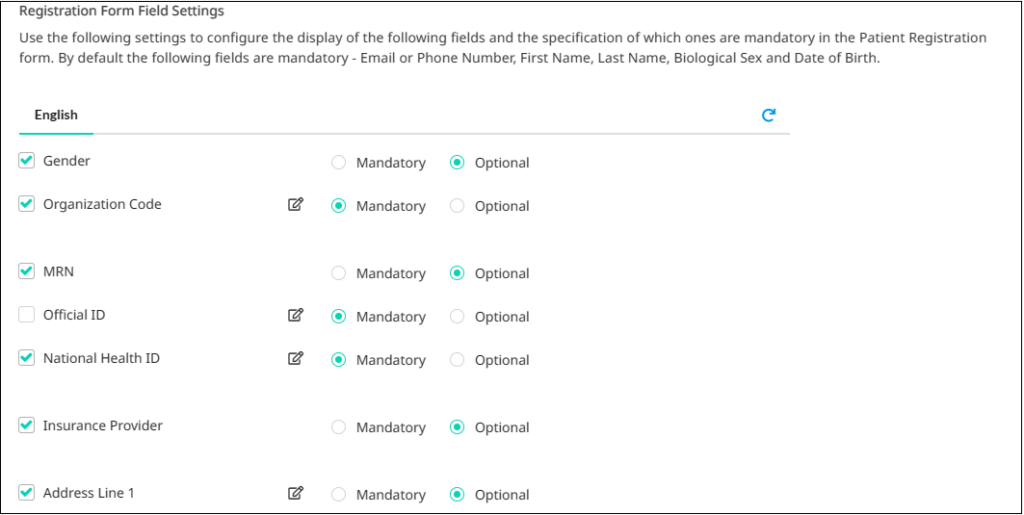1024x515 pixels.
Task: Make MRN Mandatory
Action: click(338, 273)
